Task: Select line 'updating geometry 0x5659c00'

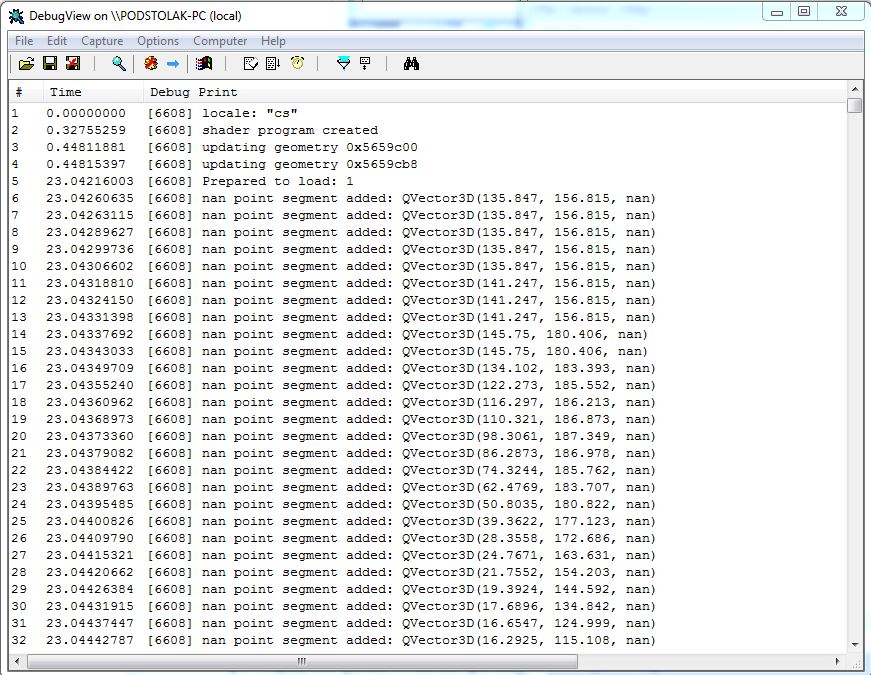Action: click(428, 147)
